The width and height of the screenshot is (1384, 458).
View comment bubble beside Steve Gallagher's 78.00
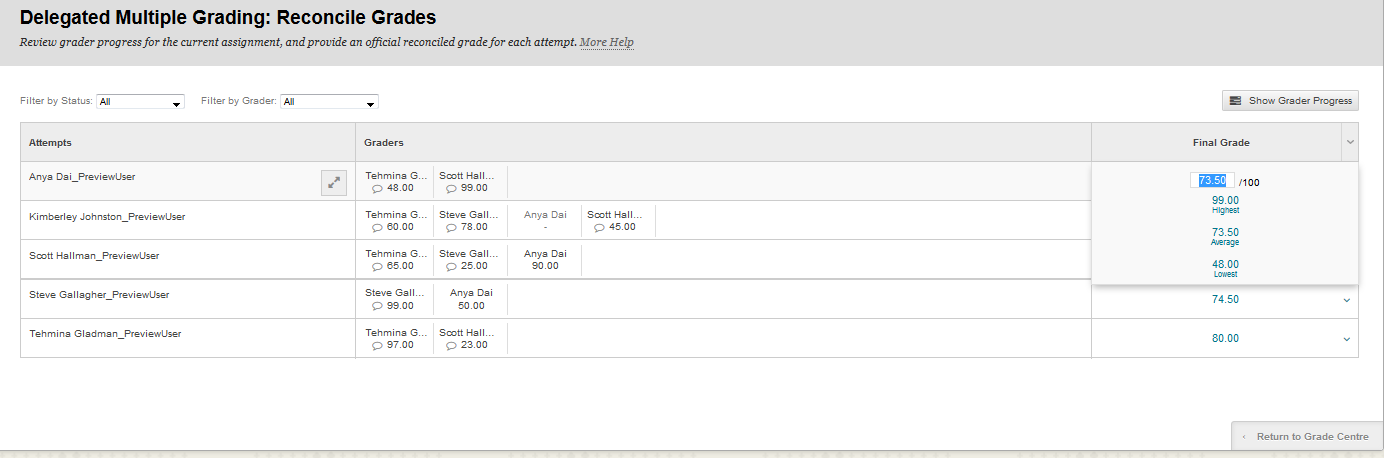[451, 227]
